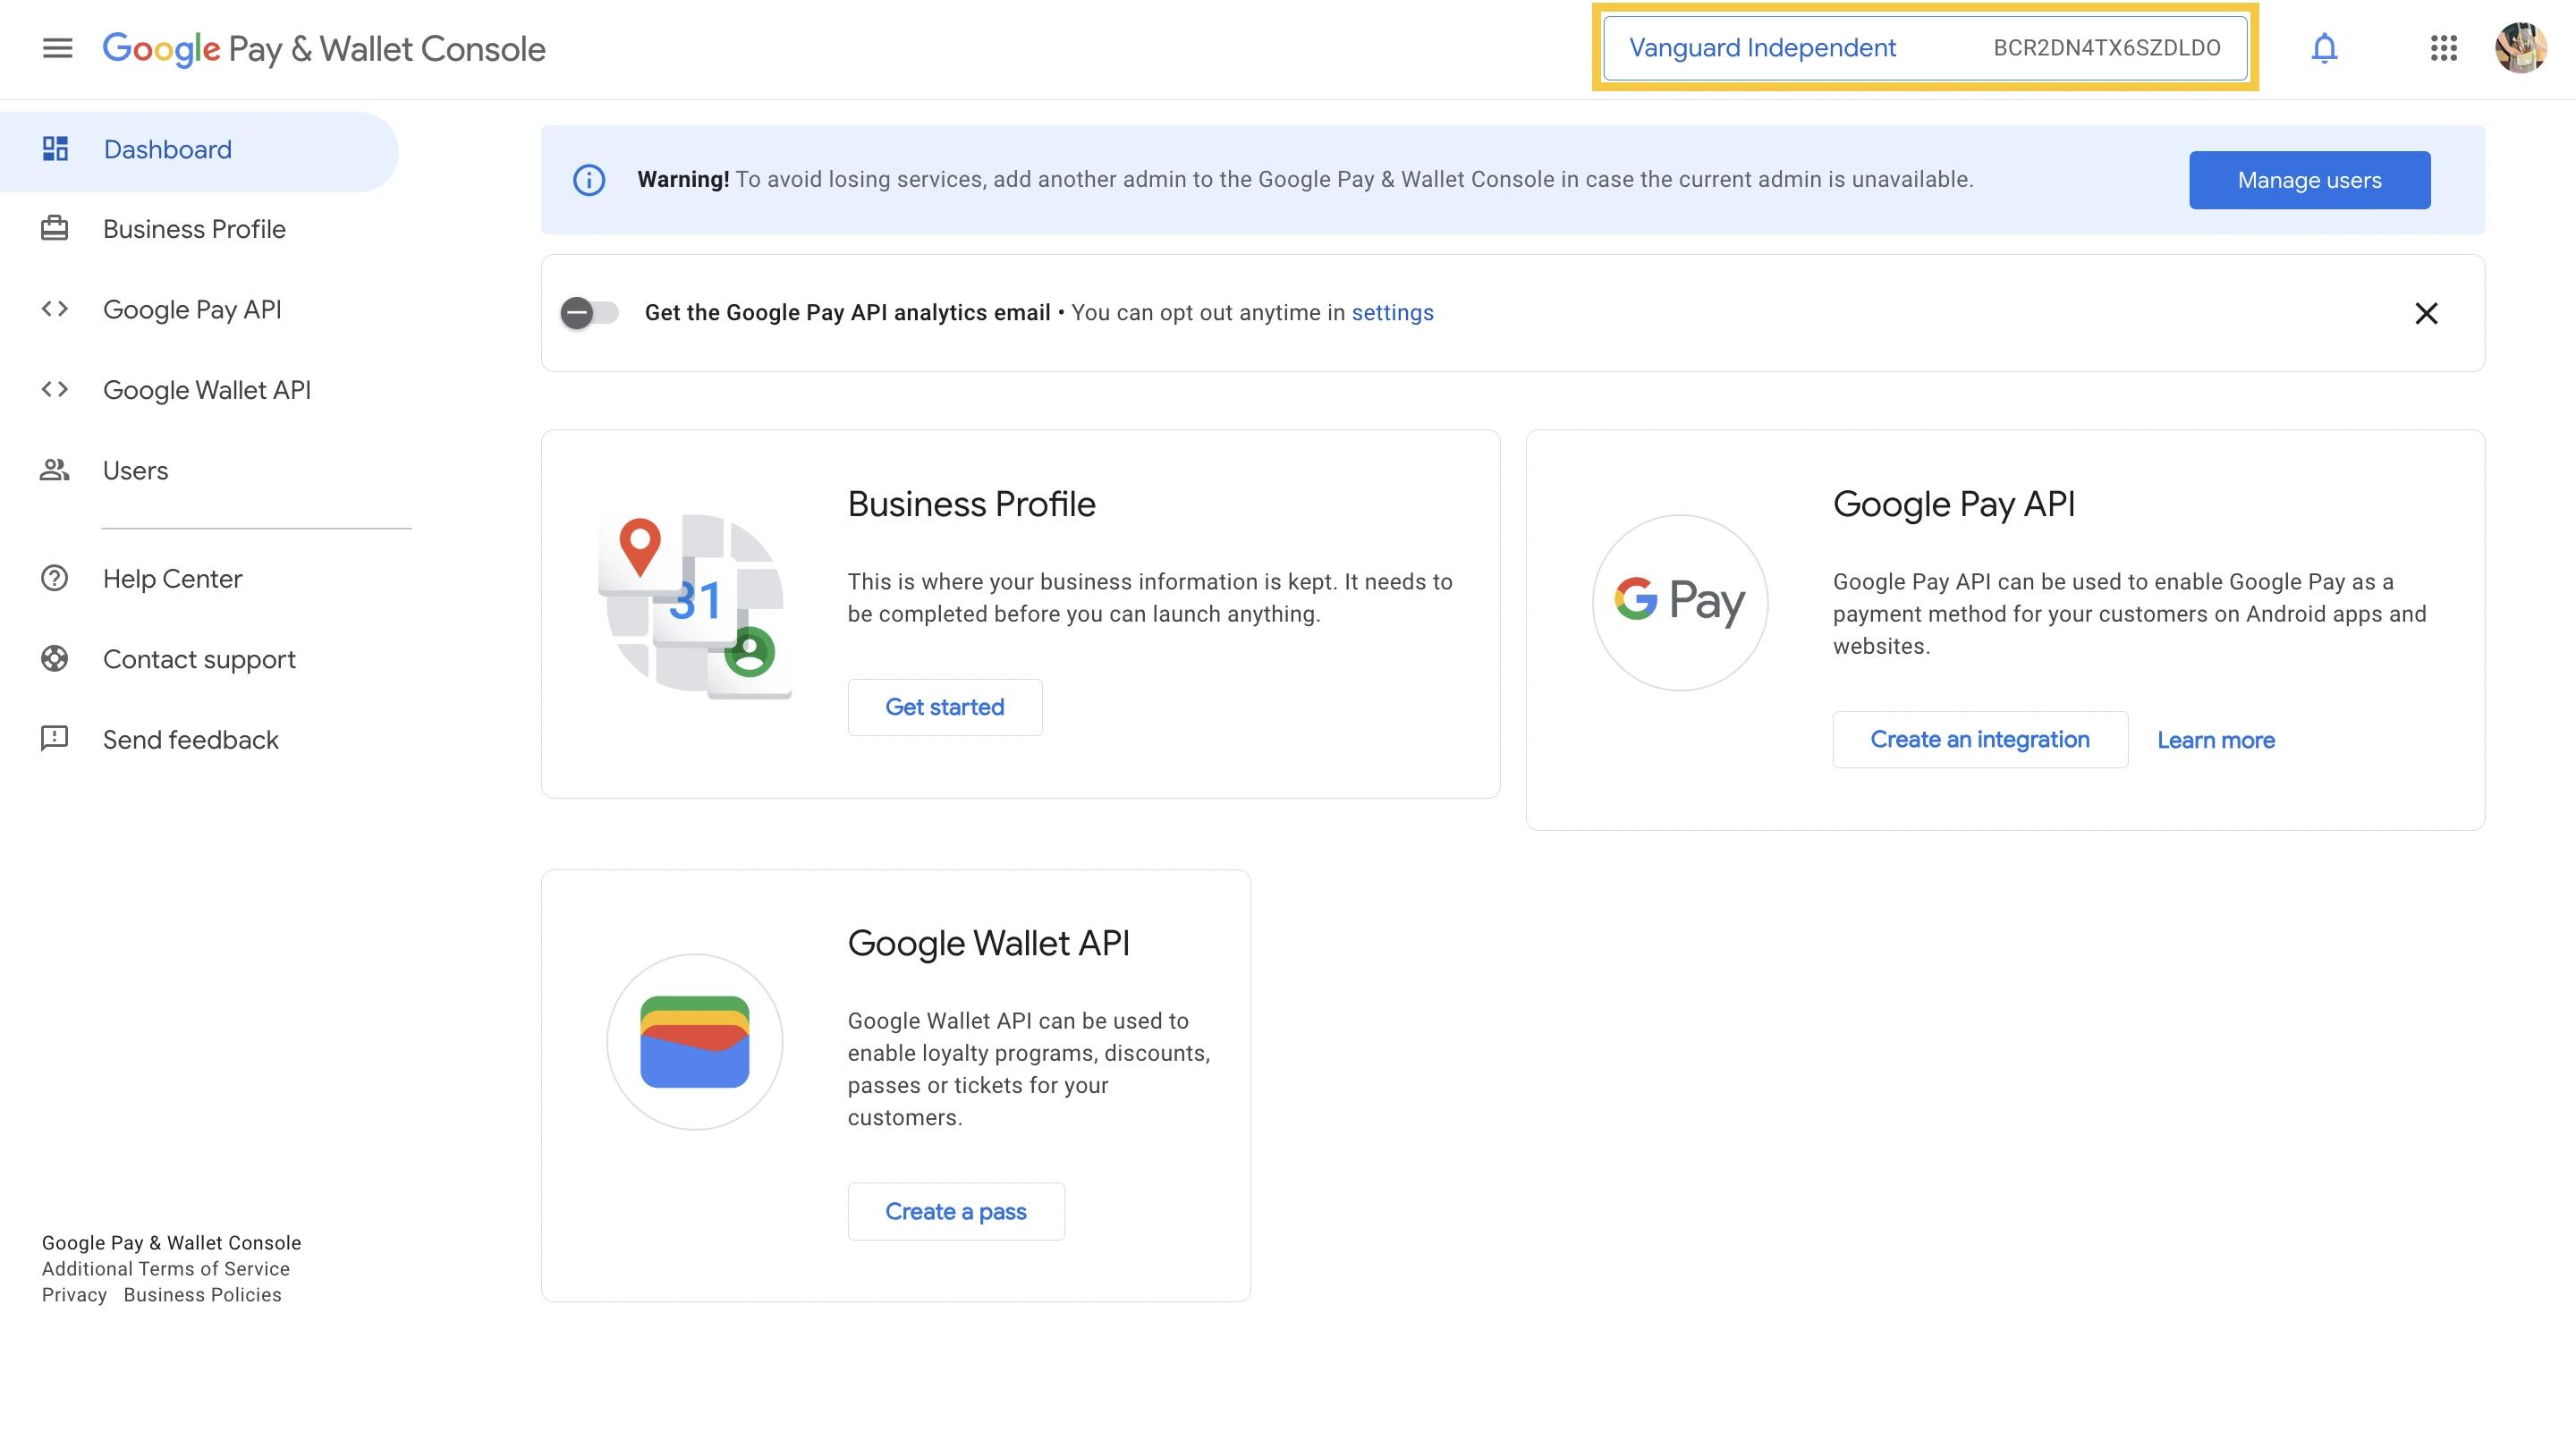Open Additional Terms of Service link
The width and height of the screenshot is (2576, 1449).
coord(166,1269)
